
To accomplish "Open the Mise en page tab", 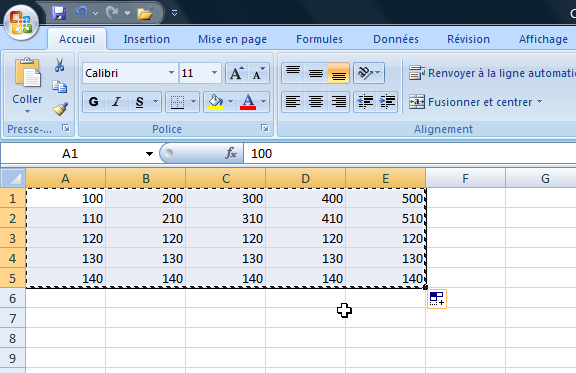I will 233,39.
